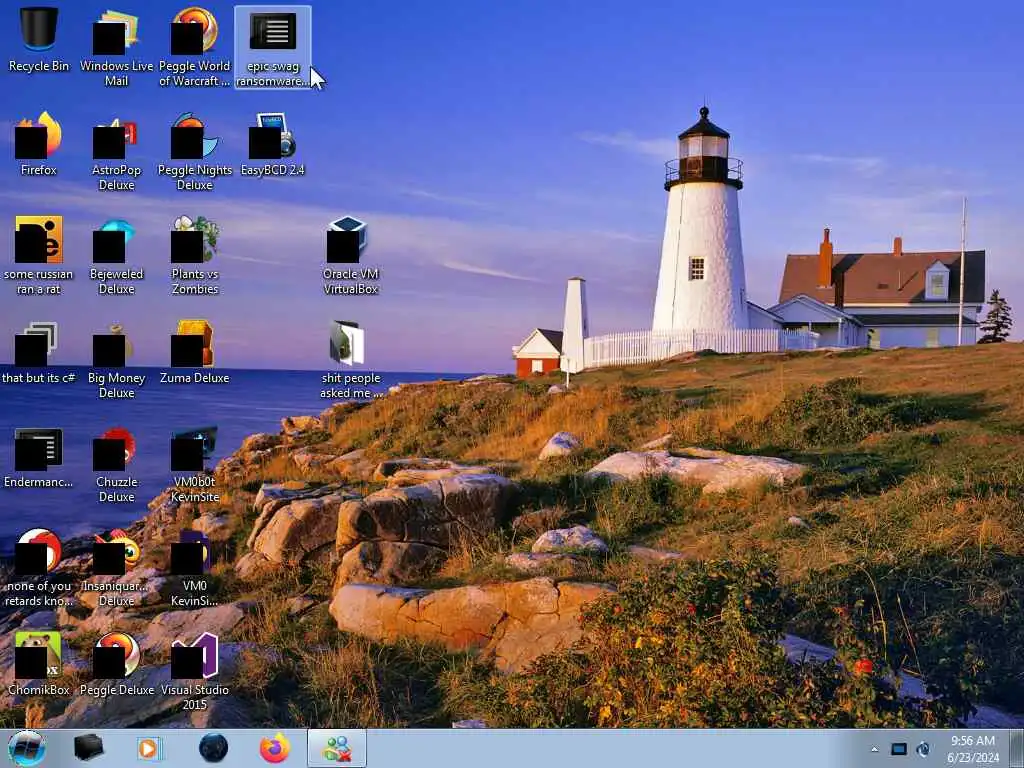Select VM0b0t KevinSite icon
The width and height of the screenshot is (1024, 768).
pyautogui.click(x=195, y=464)
